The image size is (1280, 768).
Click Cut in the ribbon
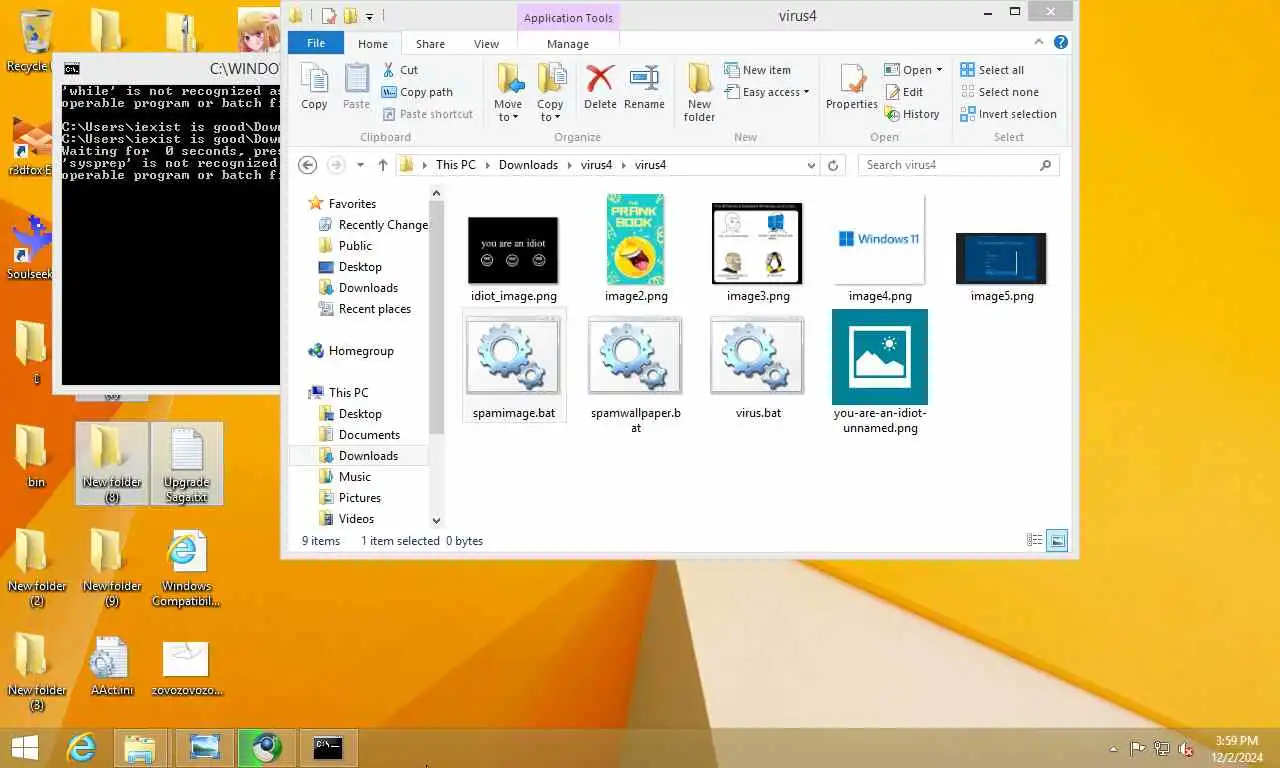(x=400, y=70)
